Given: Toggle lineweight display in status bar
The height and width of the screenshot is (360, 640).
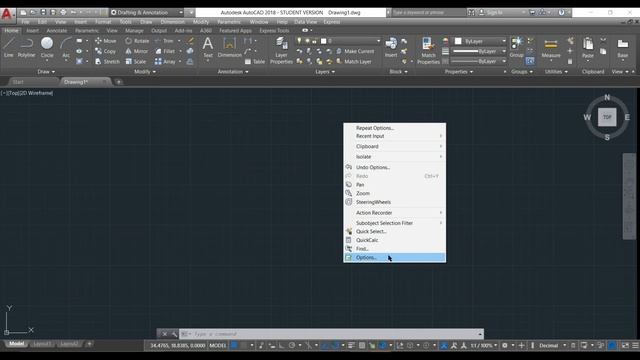Looking at the screenshot, I should coord(351,345).
